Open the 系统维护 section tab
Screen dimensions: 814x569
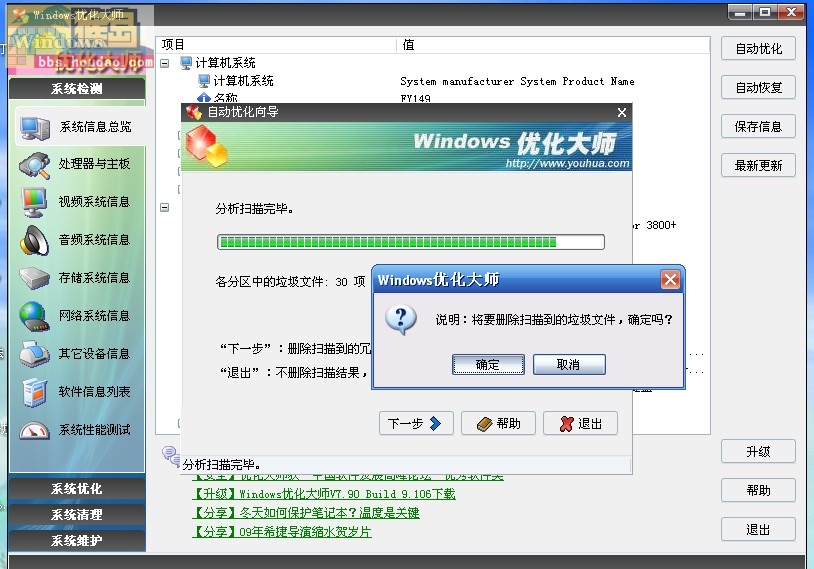point(77,540)
